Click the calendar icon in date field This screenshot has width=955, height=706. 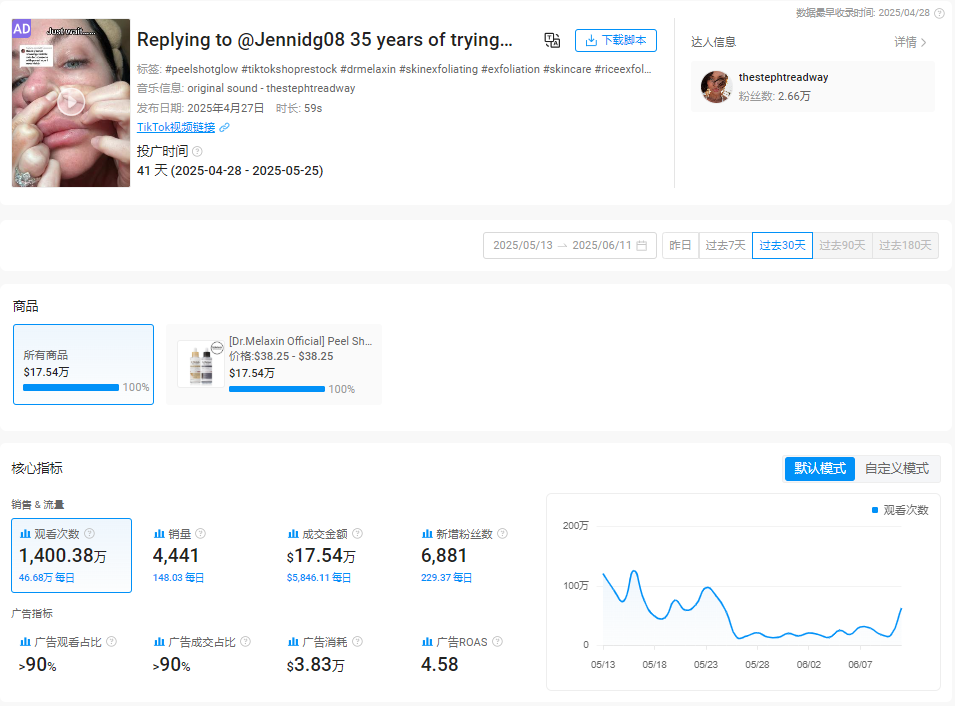click(x=641, y=245)
